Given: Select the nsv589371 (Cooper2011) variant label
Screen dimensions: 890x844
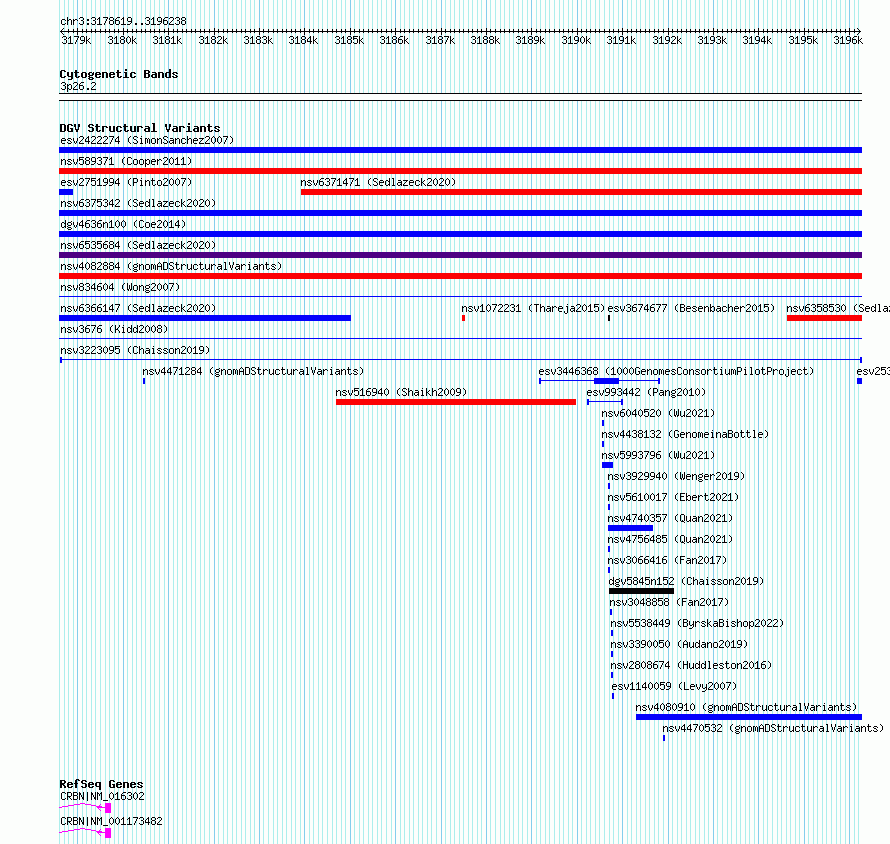Looking at the screenshot, I should 125,161.
